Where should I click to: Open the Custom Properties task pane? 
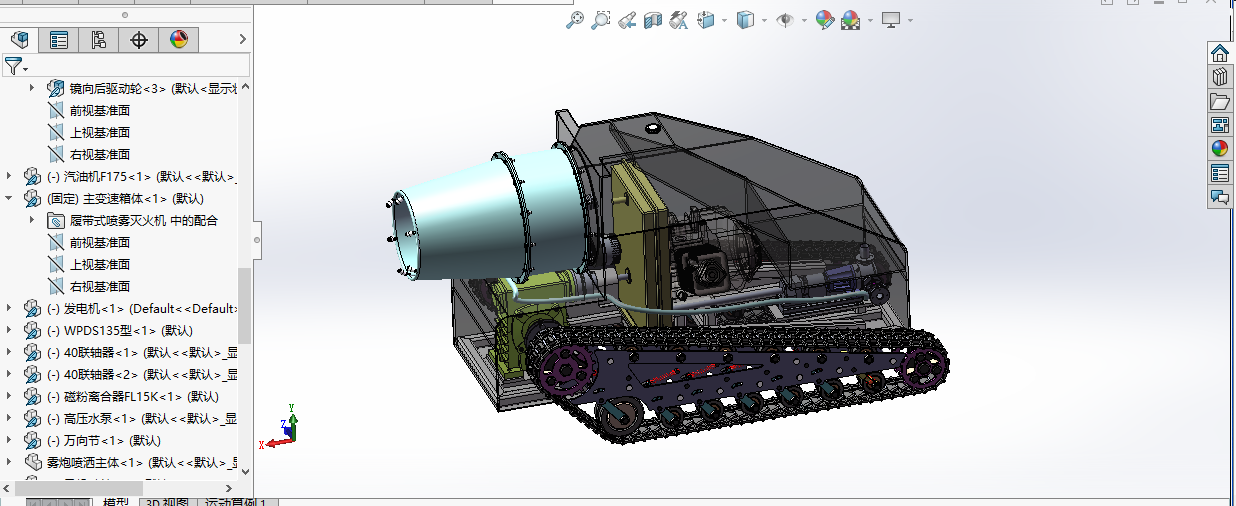pos(1220,172)
